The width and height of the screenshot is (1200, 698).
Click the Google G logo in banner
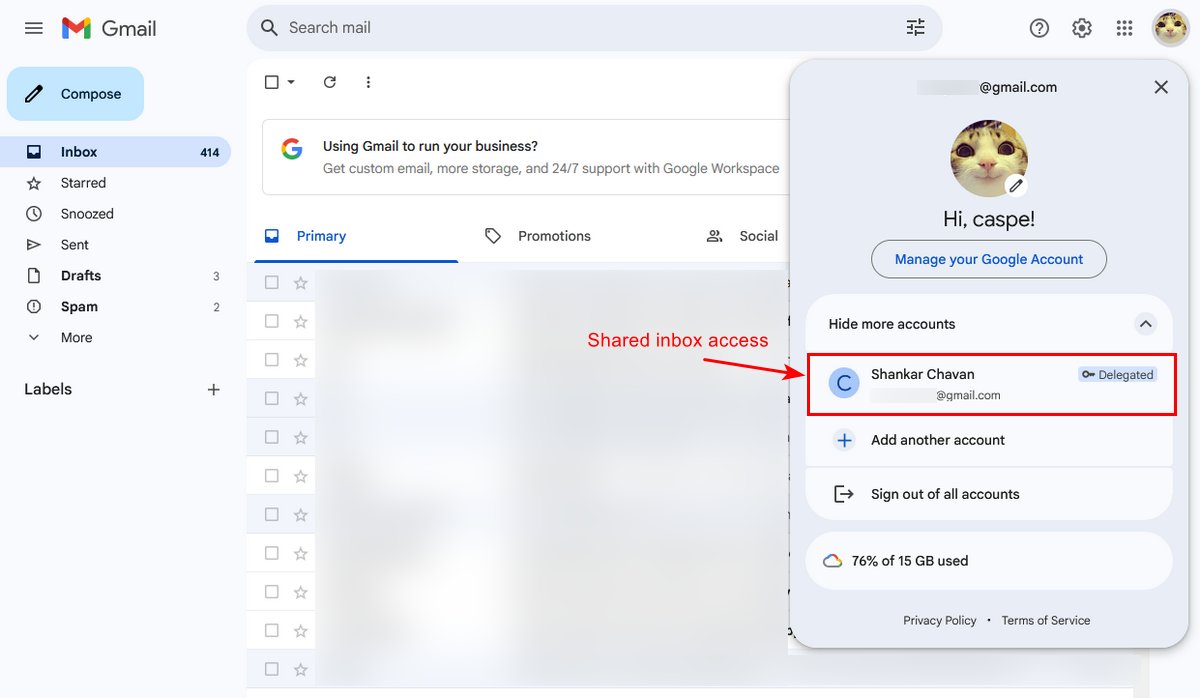(292, 150)
